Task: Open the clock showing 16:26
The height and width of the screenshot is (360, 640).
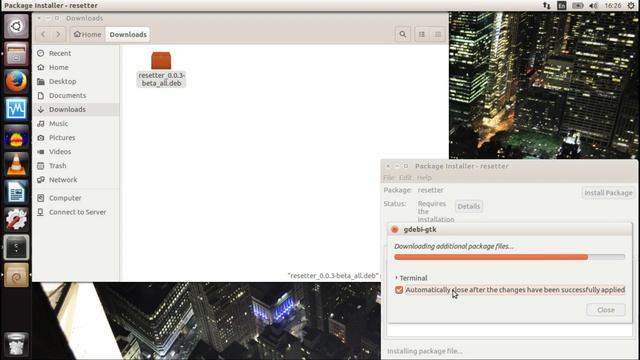Action: click(x=613, y=6)
